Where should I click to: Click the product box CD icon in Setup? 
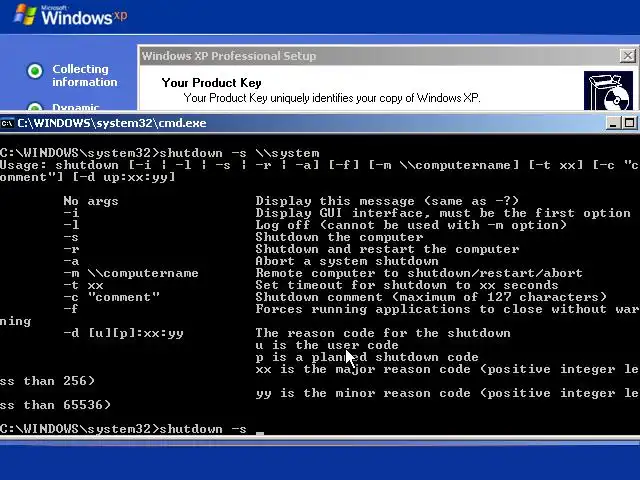608,91
